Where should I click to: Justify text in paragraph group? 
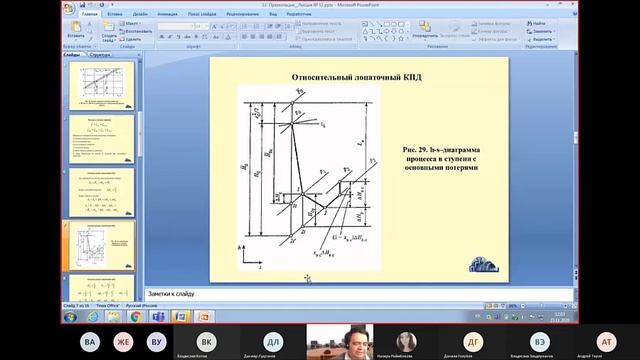(x=270, y=37)
